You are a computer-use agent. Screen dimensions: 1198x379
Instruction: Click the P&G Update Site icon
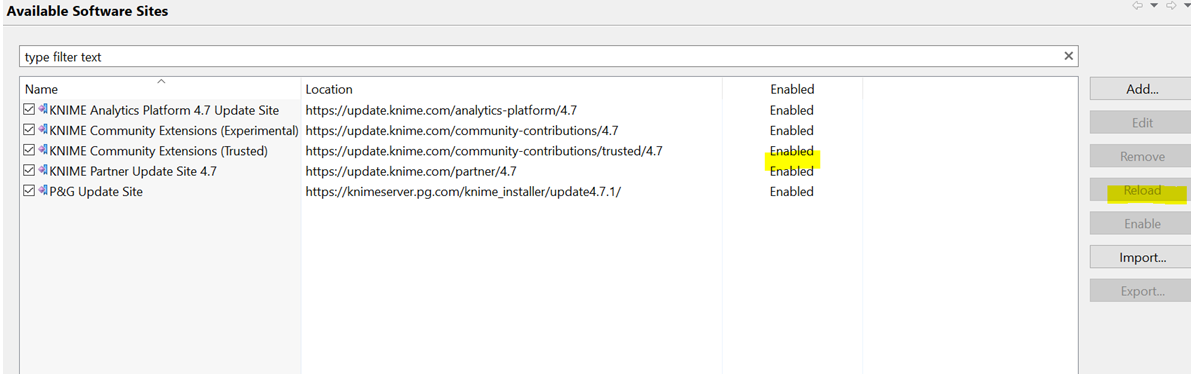tap(43, 191)
